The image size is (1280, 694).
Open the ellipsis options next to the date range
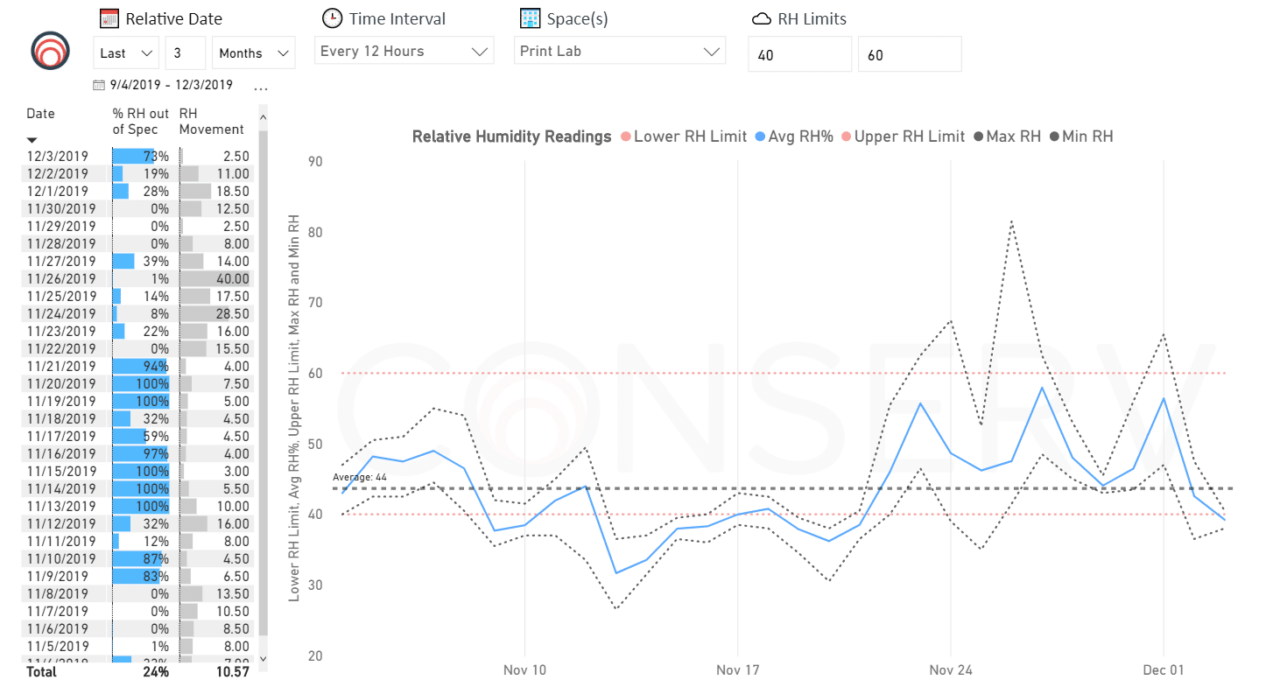260,87
